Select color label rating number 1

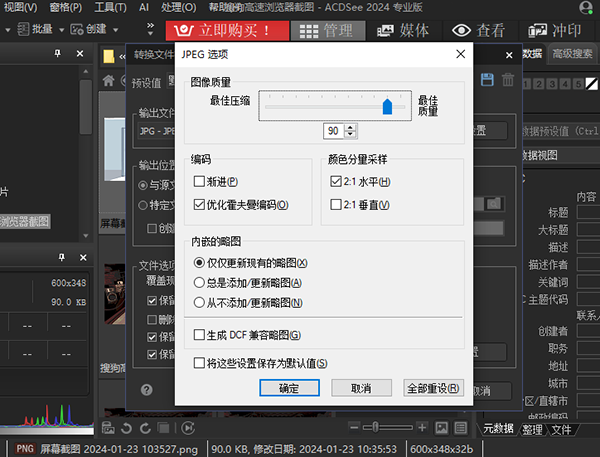click(x=527, y=84)
